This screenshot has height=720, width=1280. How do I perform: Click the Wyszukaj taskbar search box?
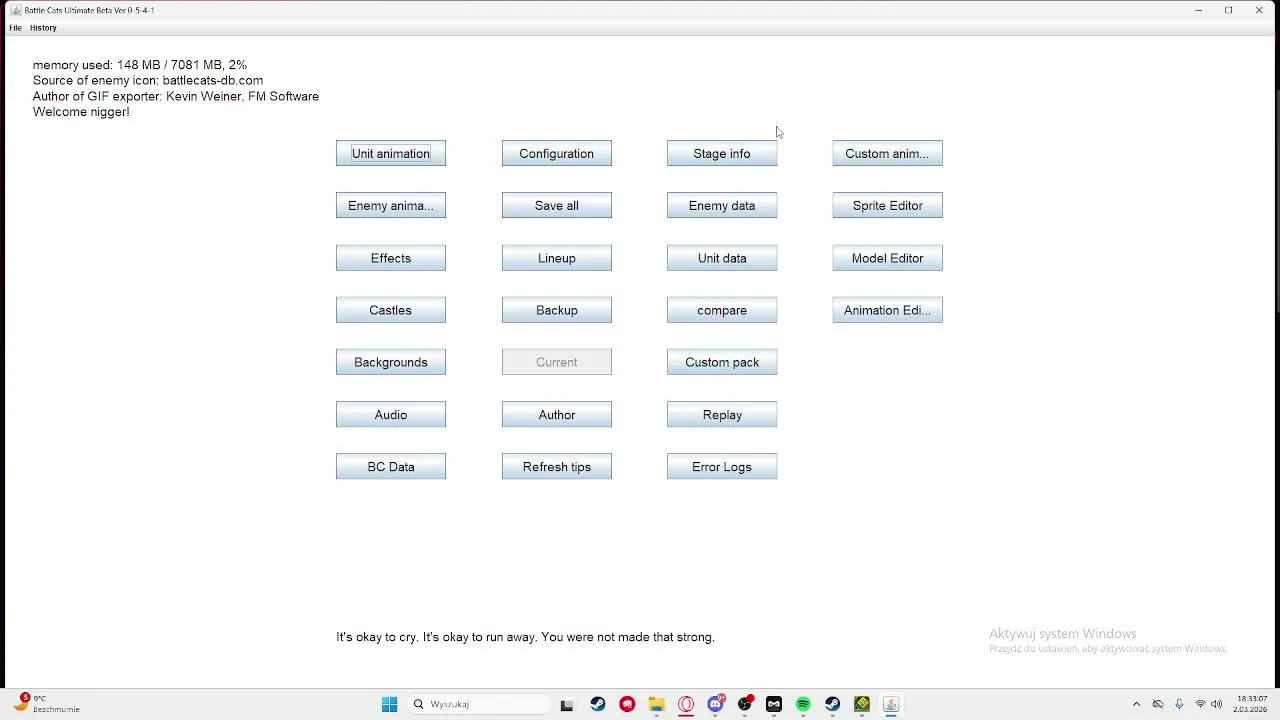coord(480,704)
